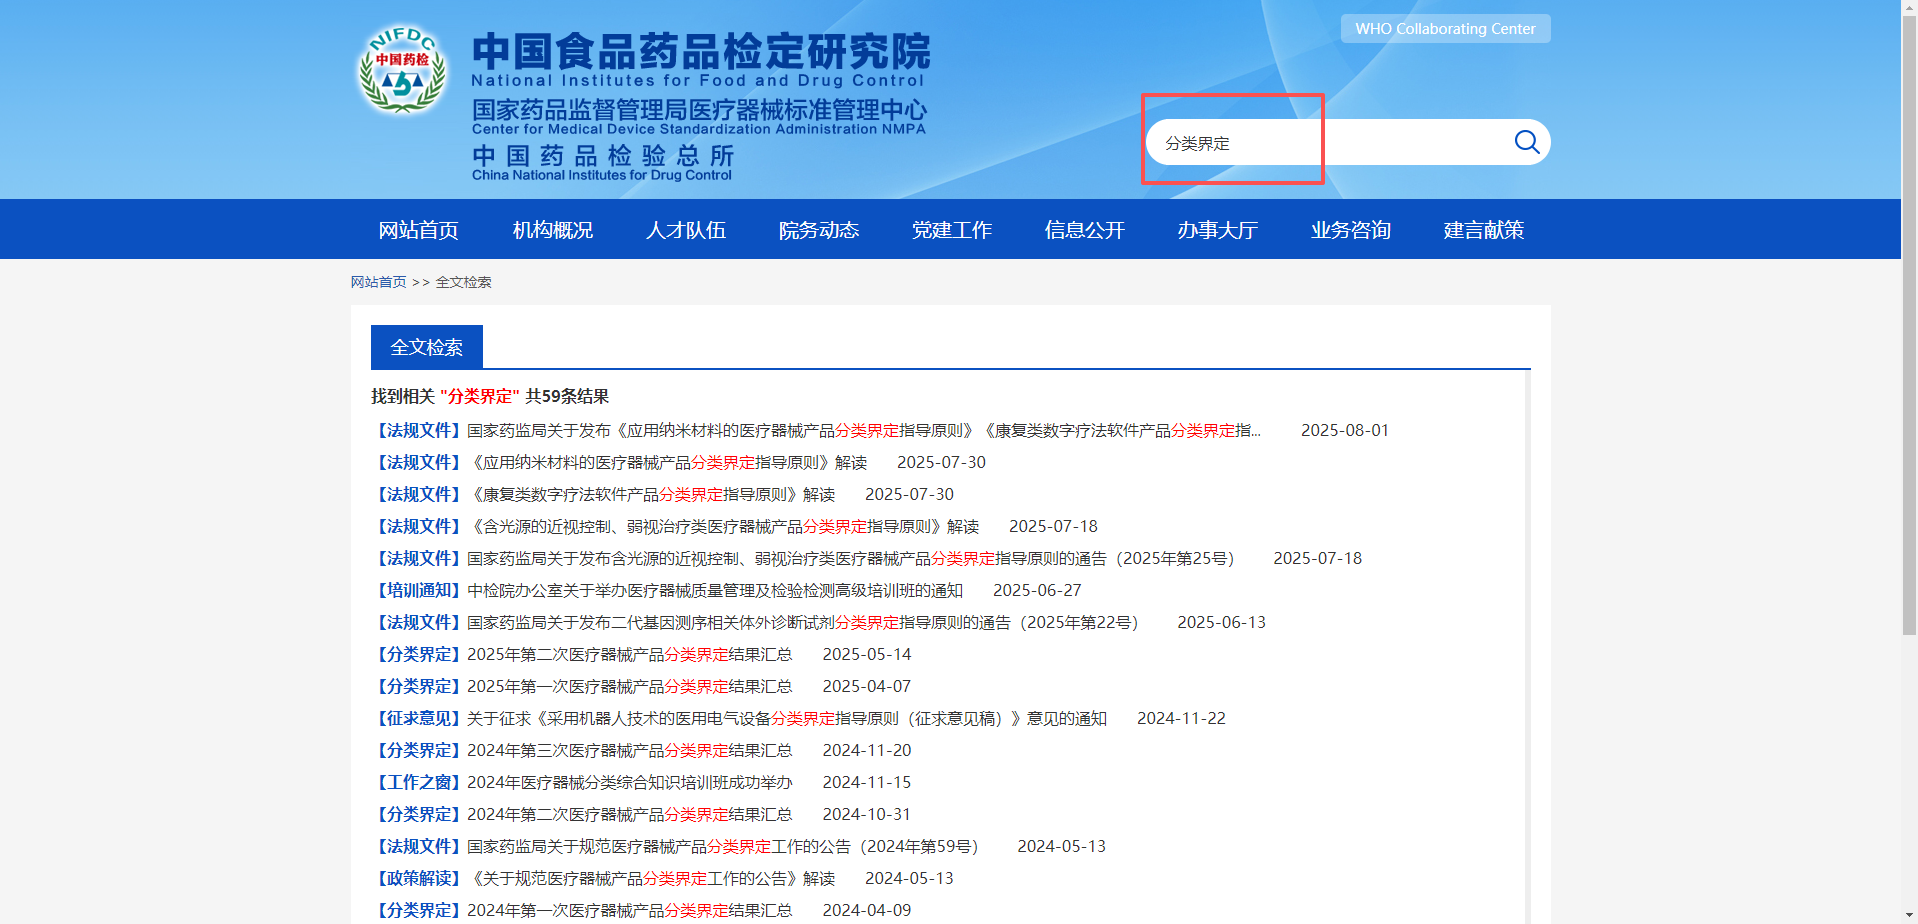Image resolution: width=1918 pixels, height=924 pixels.
Task: Open the 建言献策 navigation menu
Action: [x=1483, y=230]
